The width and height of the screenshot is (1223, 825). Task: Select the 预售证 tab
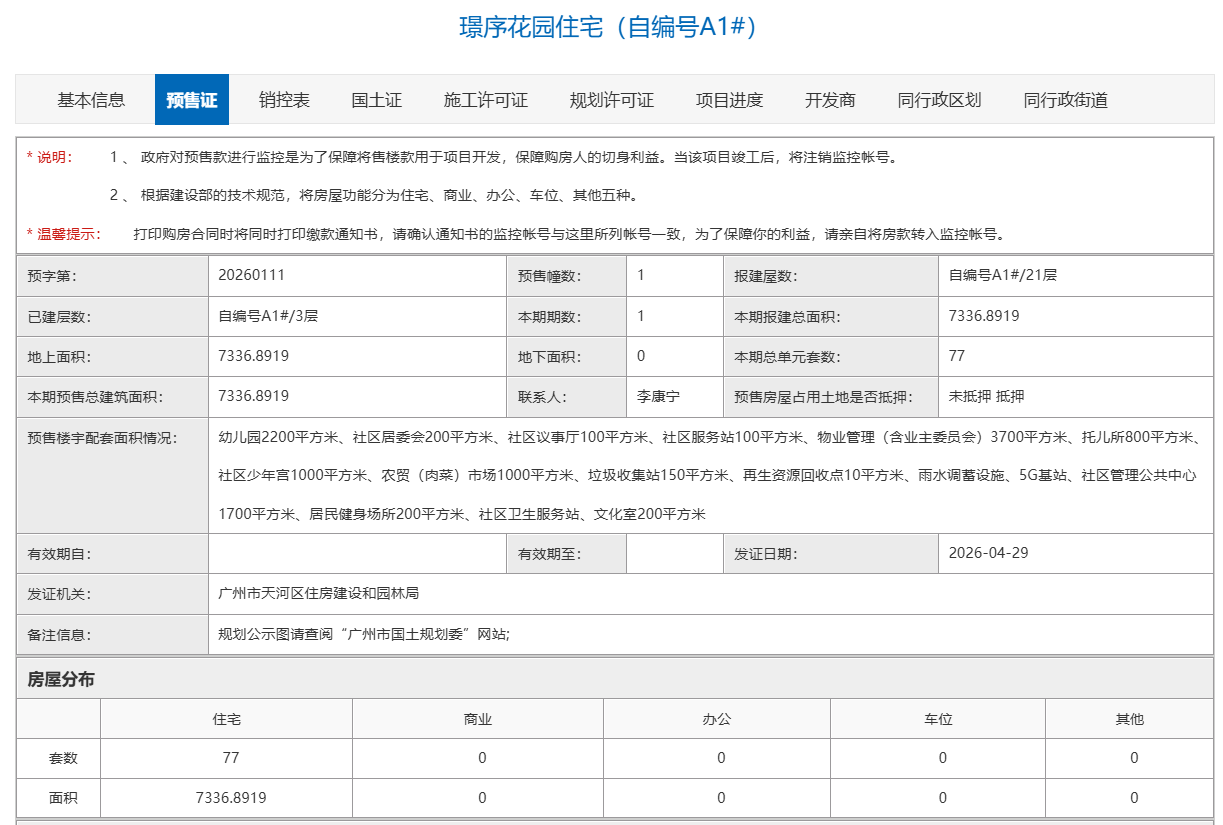click(x=192, y=100)
